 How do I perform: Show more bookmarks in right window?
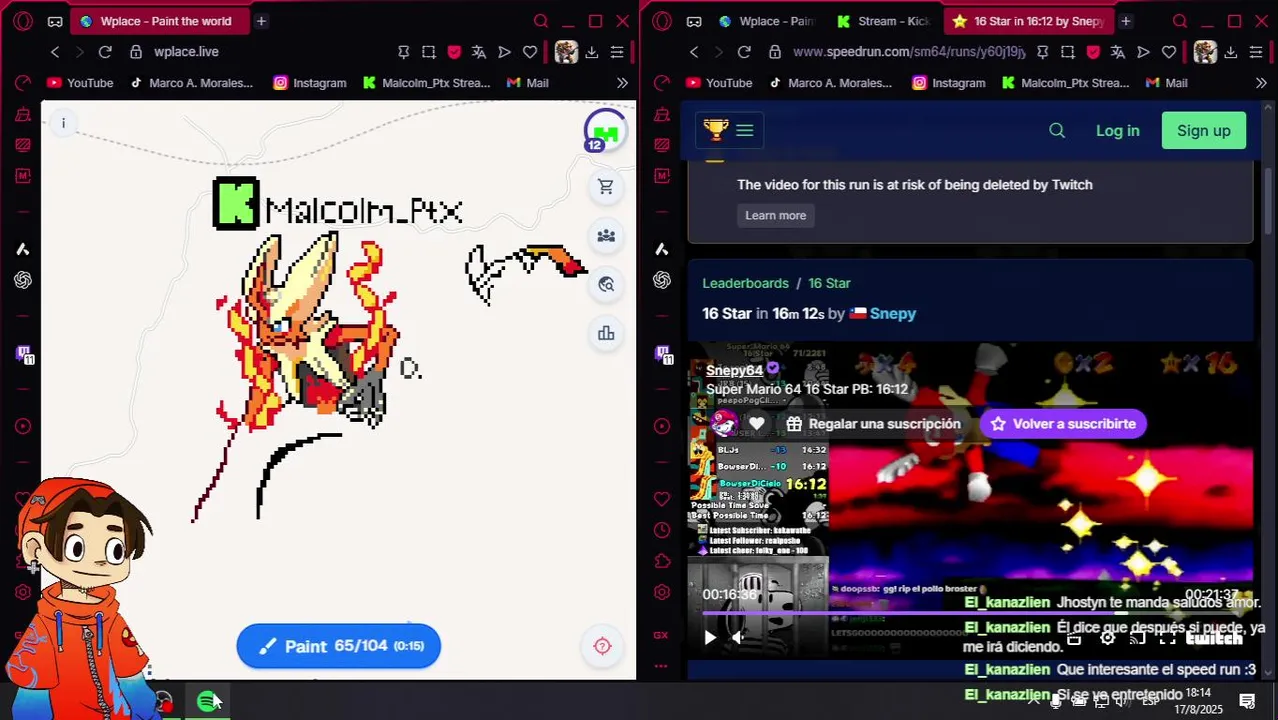click(1261, 83)
